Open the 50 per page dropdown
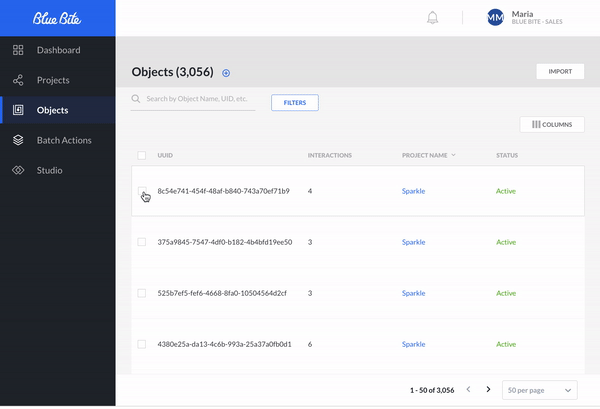This screenshot has height=409, width=600. click(x=540, y=390)
